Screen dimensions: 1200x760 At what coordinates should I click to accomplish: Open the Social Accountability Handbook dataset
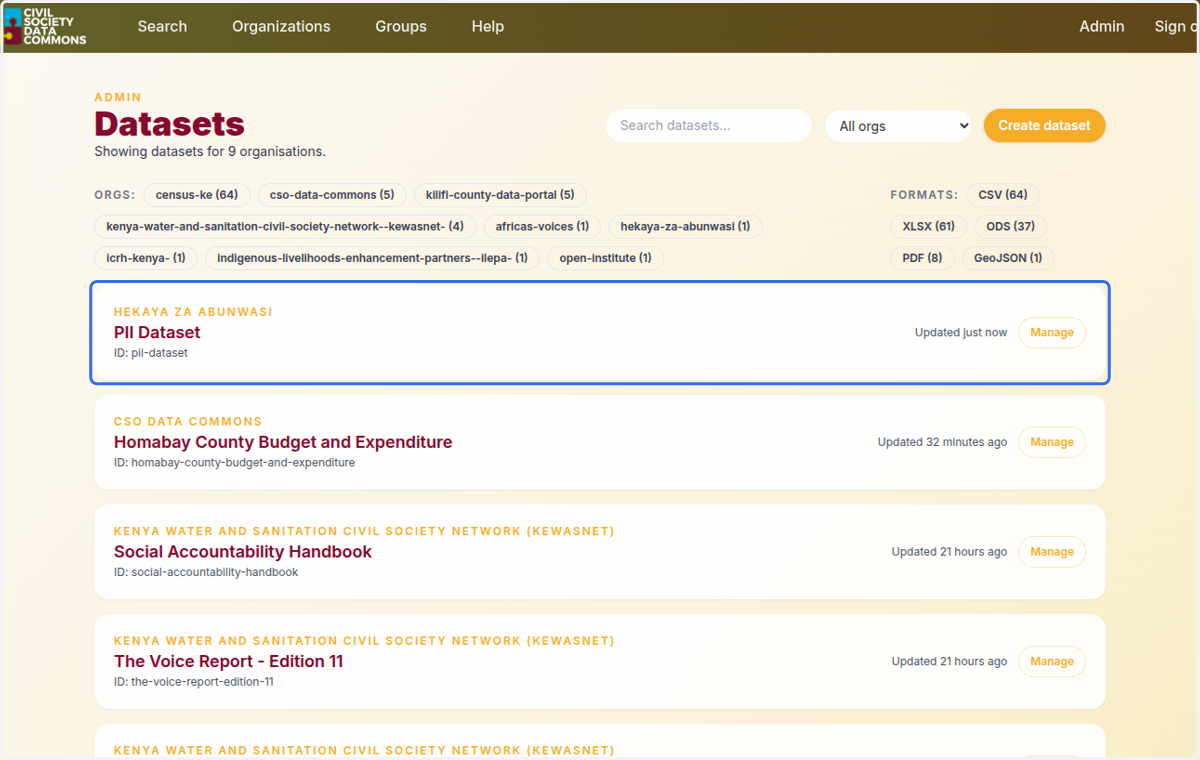click(x=243, y=552)
